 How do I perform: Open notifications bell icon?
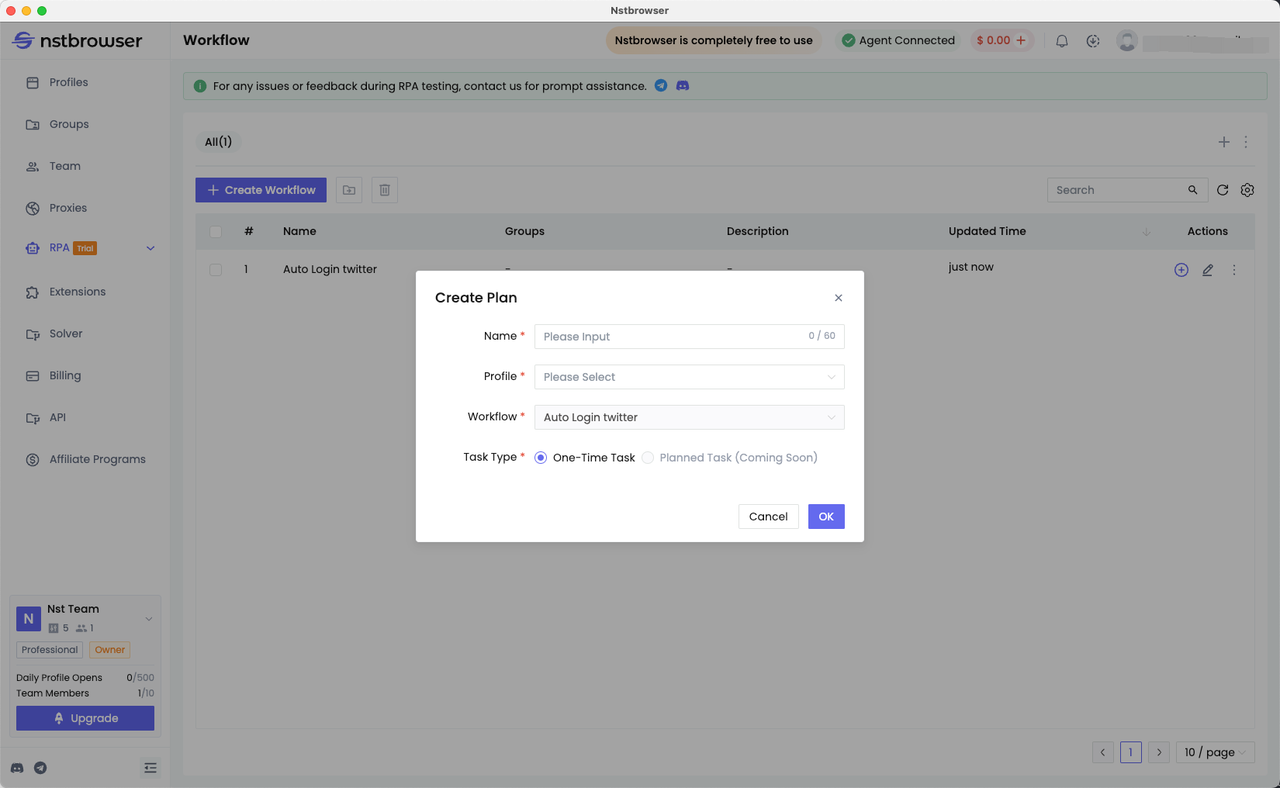click(x=1062, y=41)
